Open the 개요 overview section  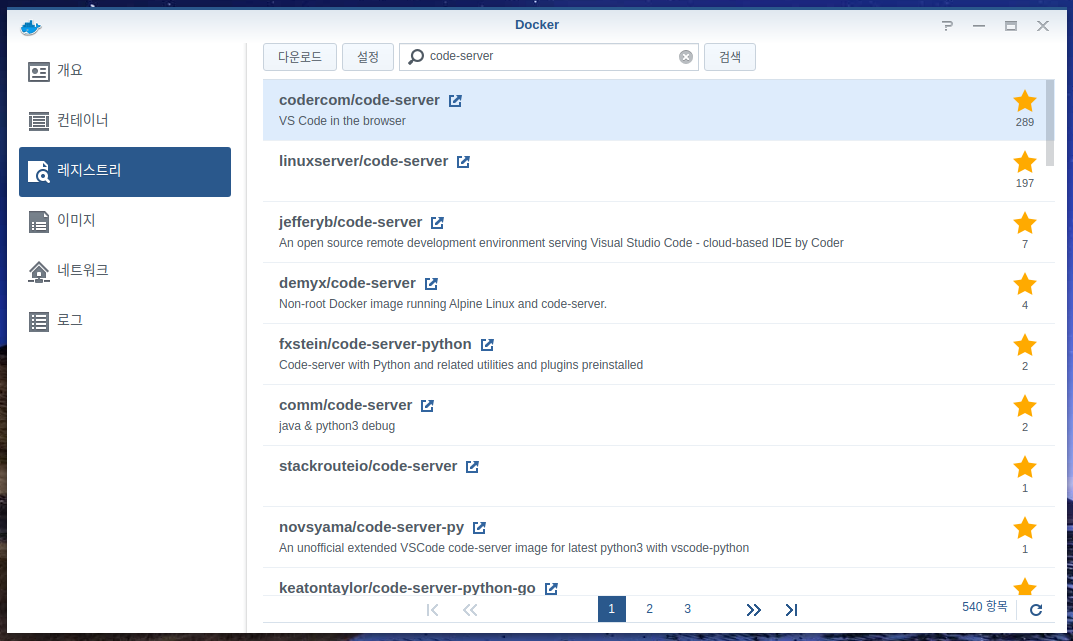point(125,71)
